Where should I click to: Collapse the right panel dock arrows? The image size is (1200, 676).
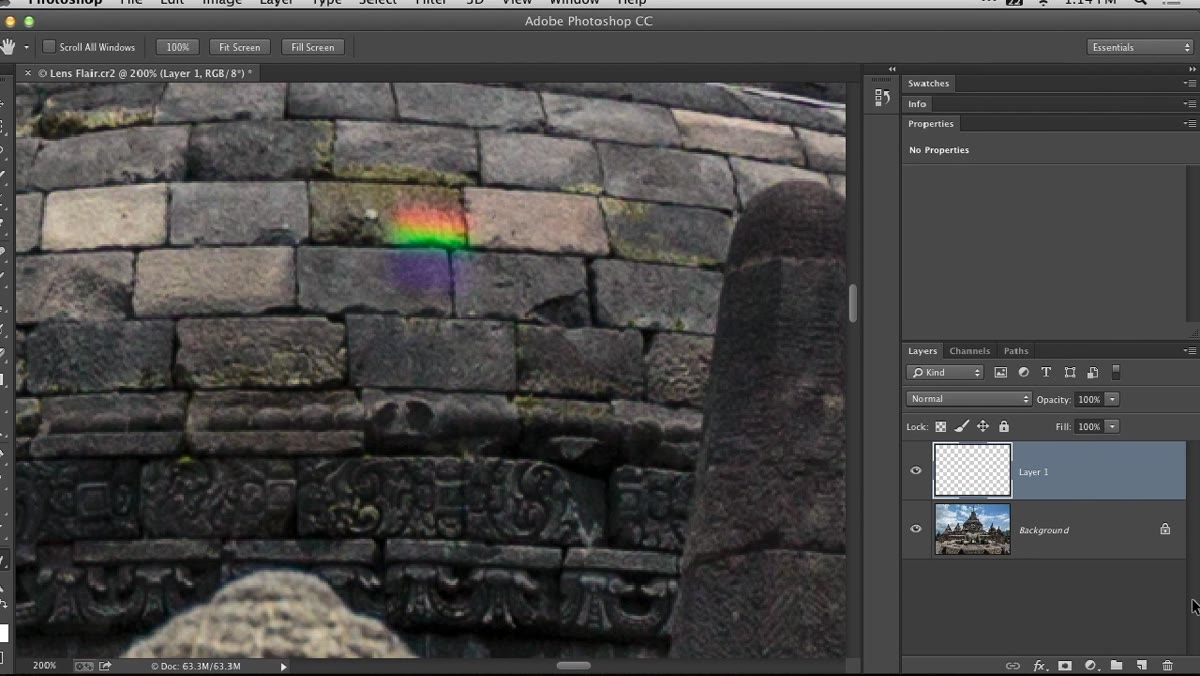pyautogui.click(x=1192, y=69)
